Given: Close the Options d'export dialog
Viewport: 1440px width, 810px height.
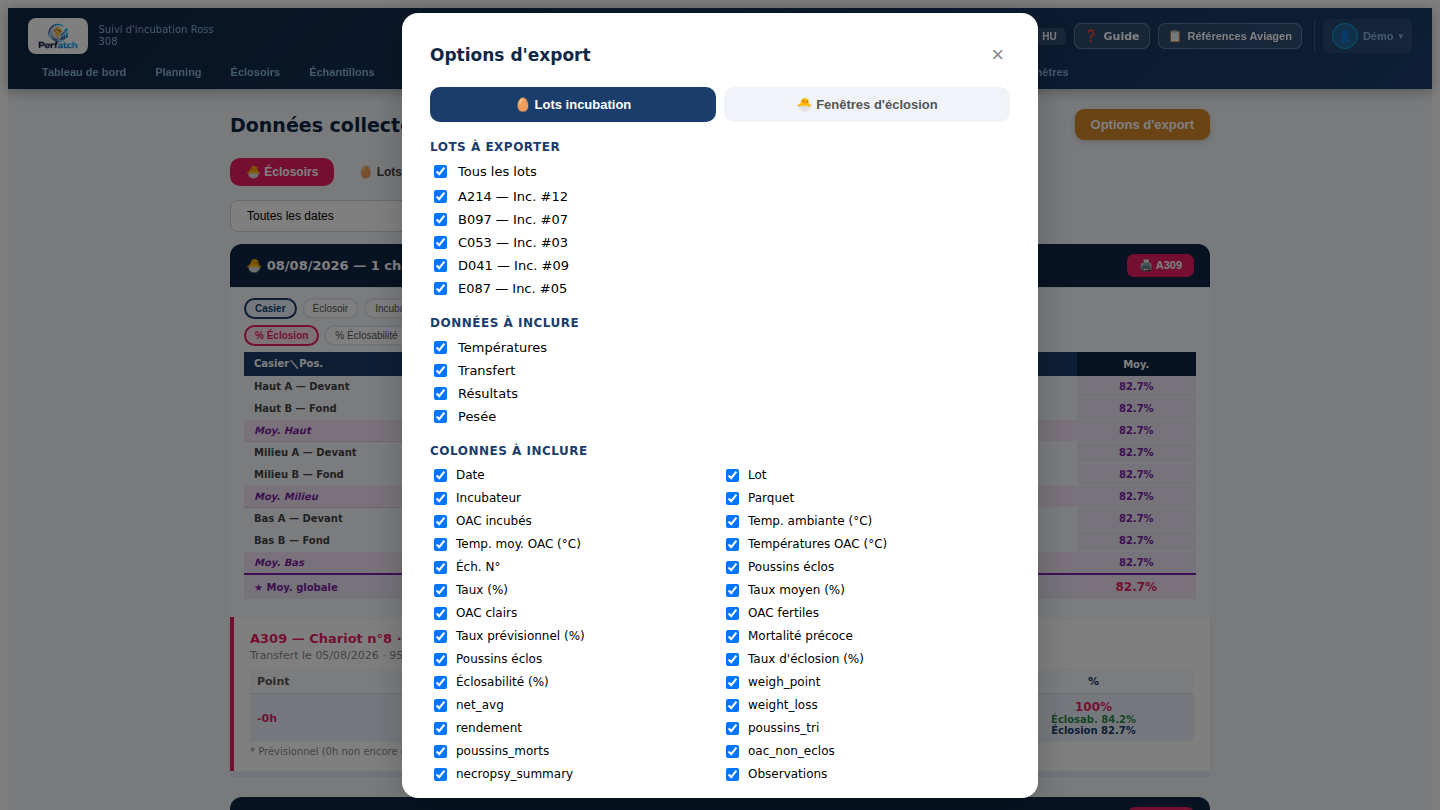Looking at the screenshot, I should pos(997,55).
